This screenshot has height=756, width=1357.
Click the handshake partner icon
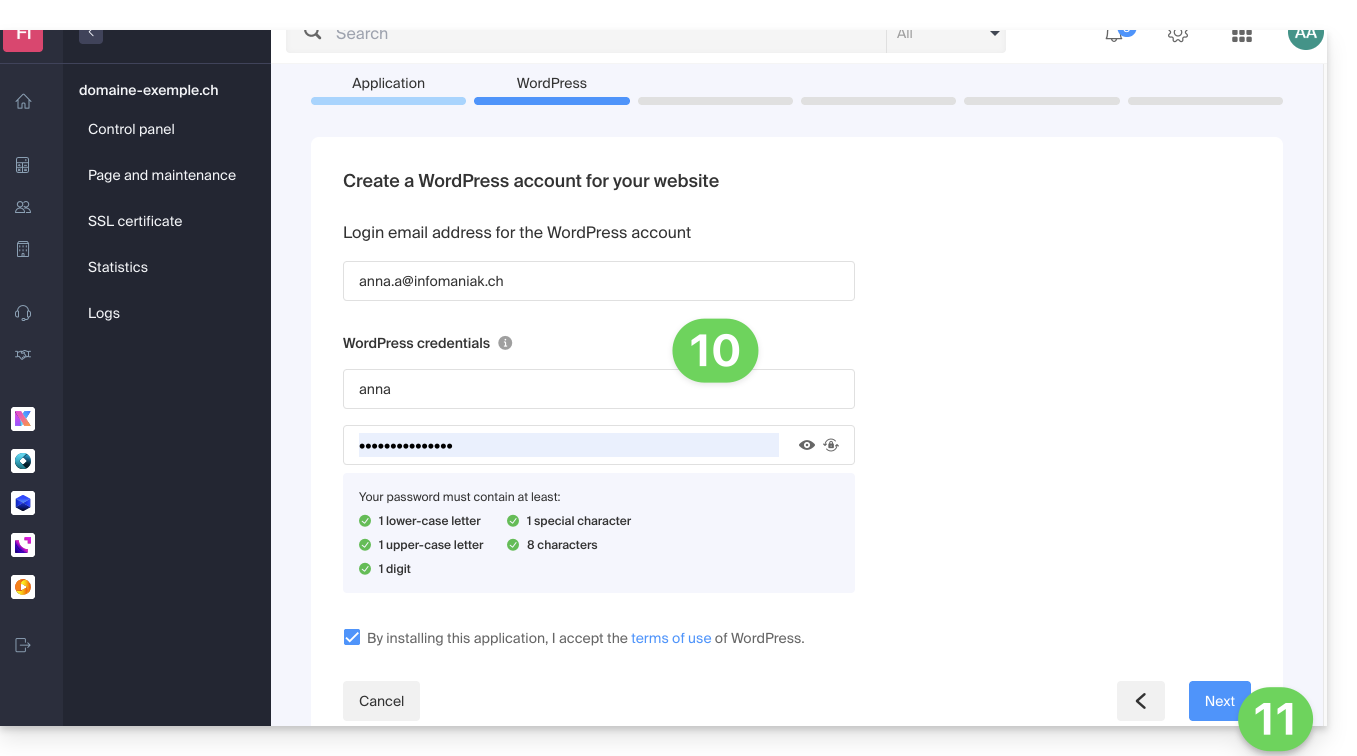click(23, 355)
